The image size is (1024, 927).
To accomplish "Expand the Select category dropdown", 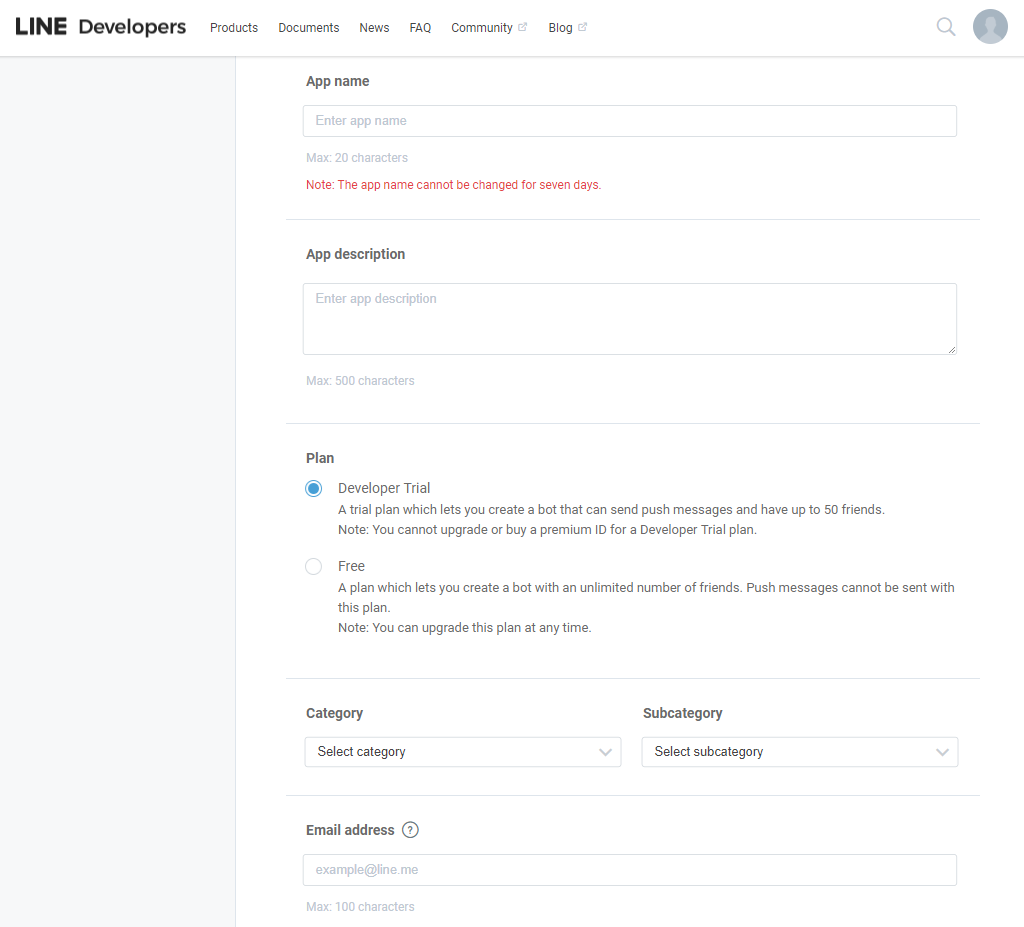I will [x=463, y=752].
